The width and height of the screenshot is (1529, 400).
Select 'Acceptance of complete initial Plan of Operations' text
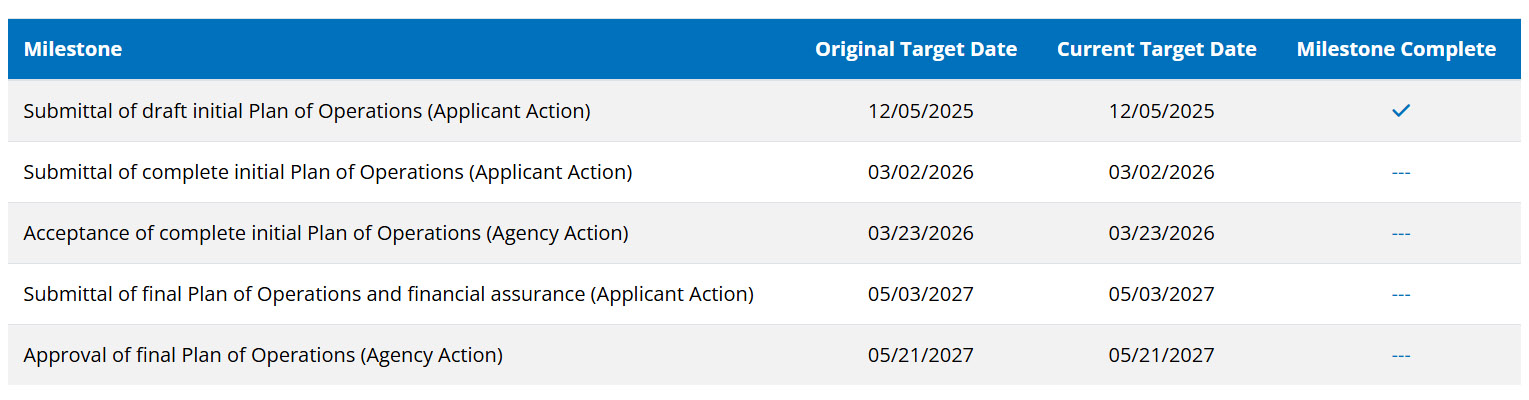tap(325, 233)
